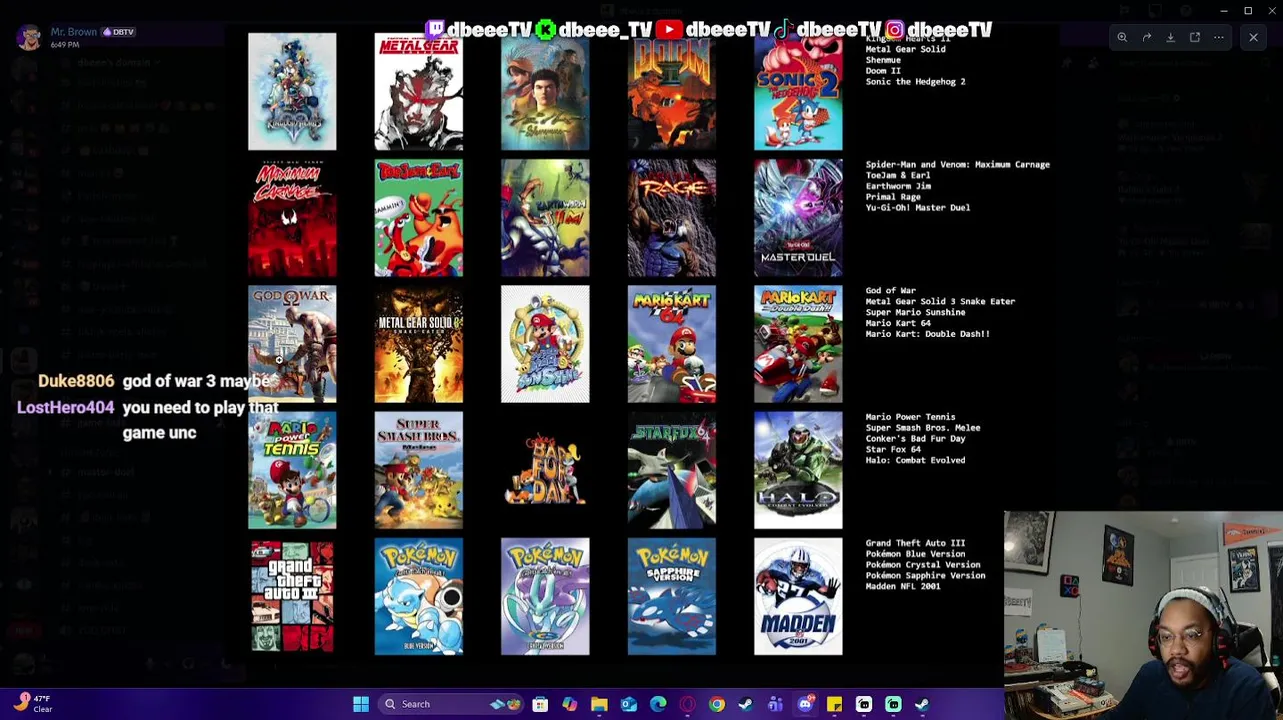This screenshot has width=1283, height=720.
Task: Click the 'Metal Gear Solid 3 Snake Eater' text
Action: point(940,302)
